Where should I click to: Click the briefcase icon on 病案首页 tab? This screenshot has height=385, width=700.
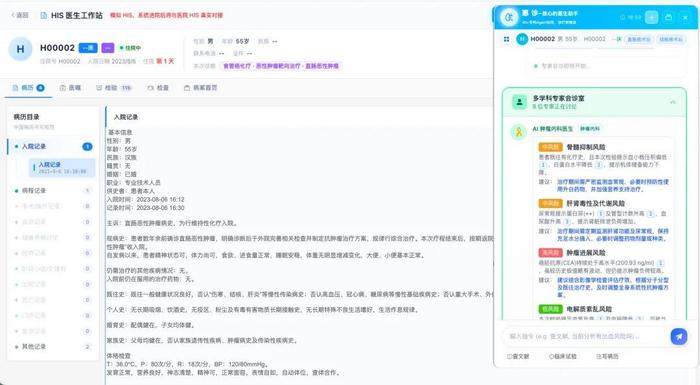click(x=187, y=88)
